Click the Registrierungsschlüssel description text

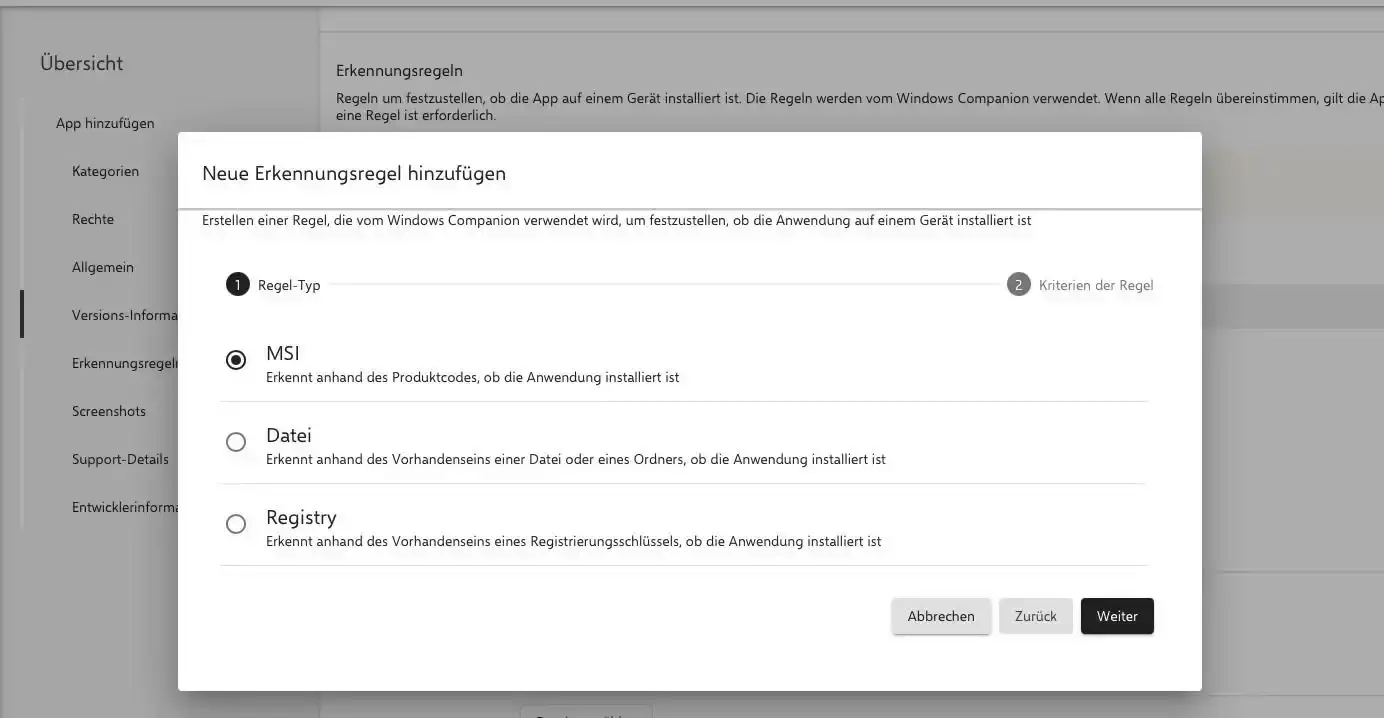573,542
